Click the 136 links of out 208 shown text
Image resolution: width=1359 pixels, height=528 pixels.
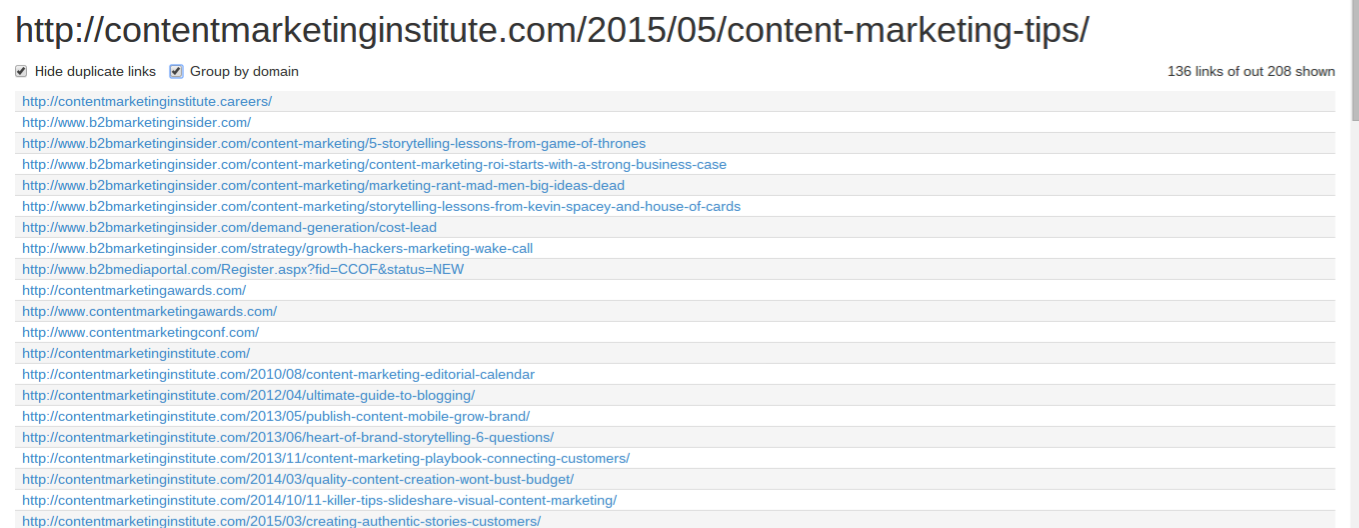click(1251, 71)
